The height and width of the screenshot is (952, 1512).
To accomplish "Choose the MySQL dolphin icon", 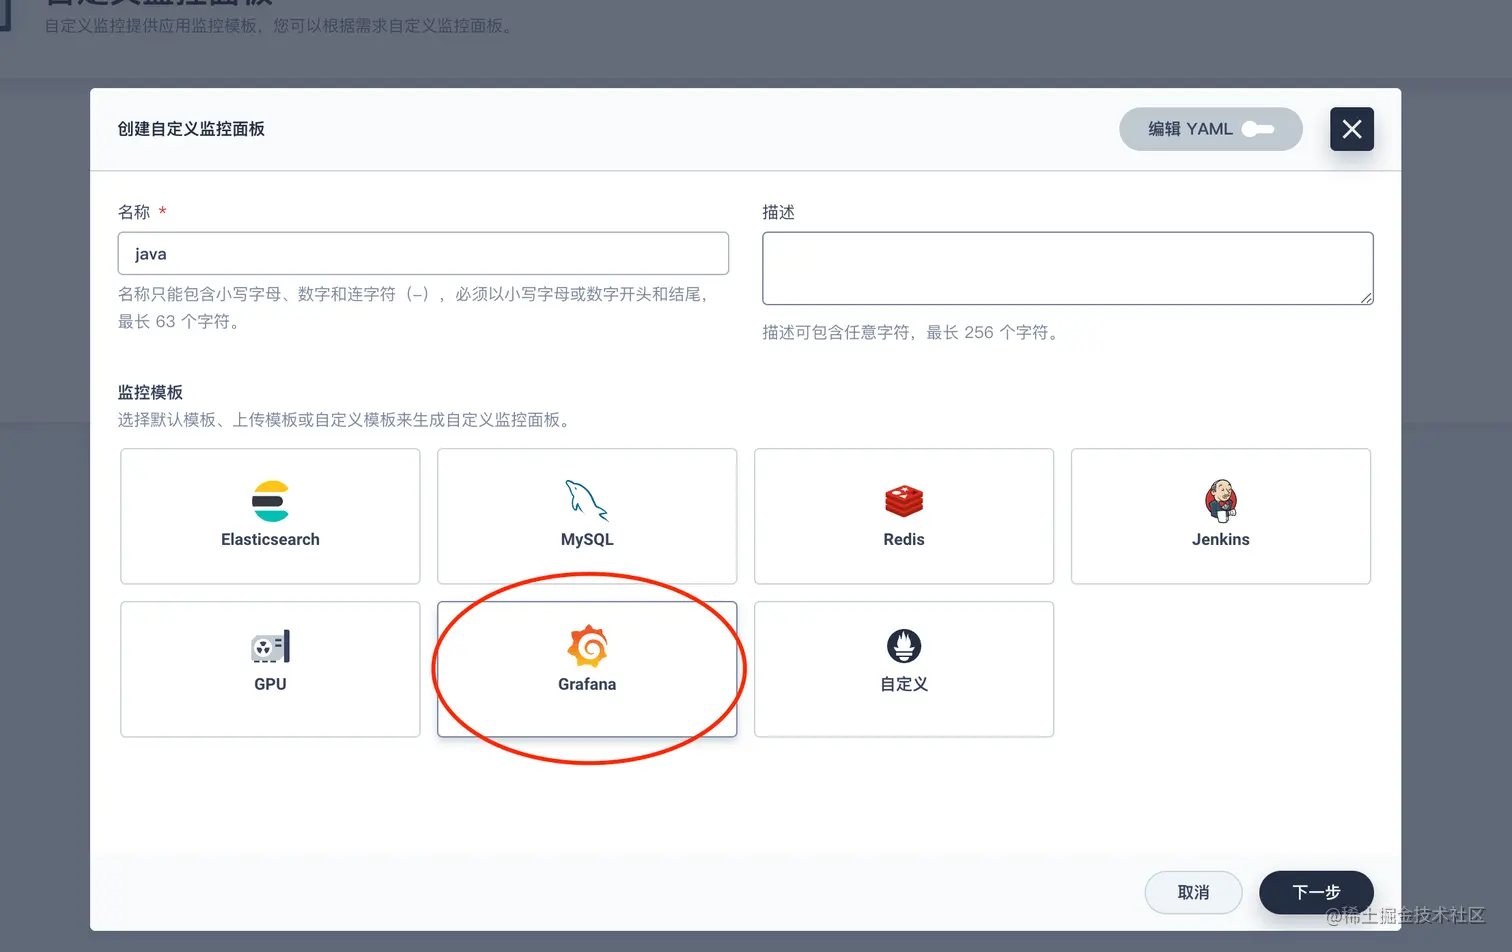I will pos(587,501).
